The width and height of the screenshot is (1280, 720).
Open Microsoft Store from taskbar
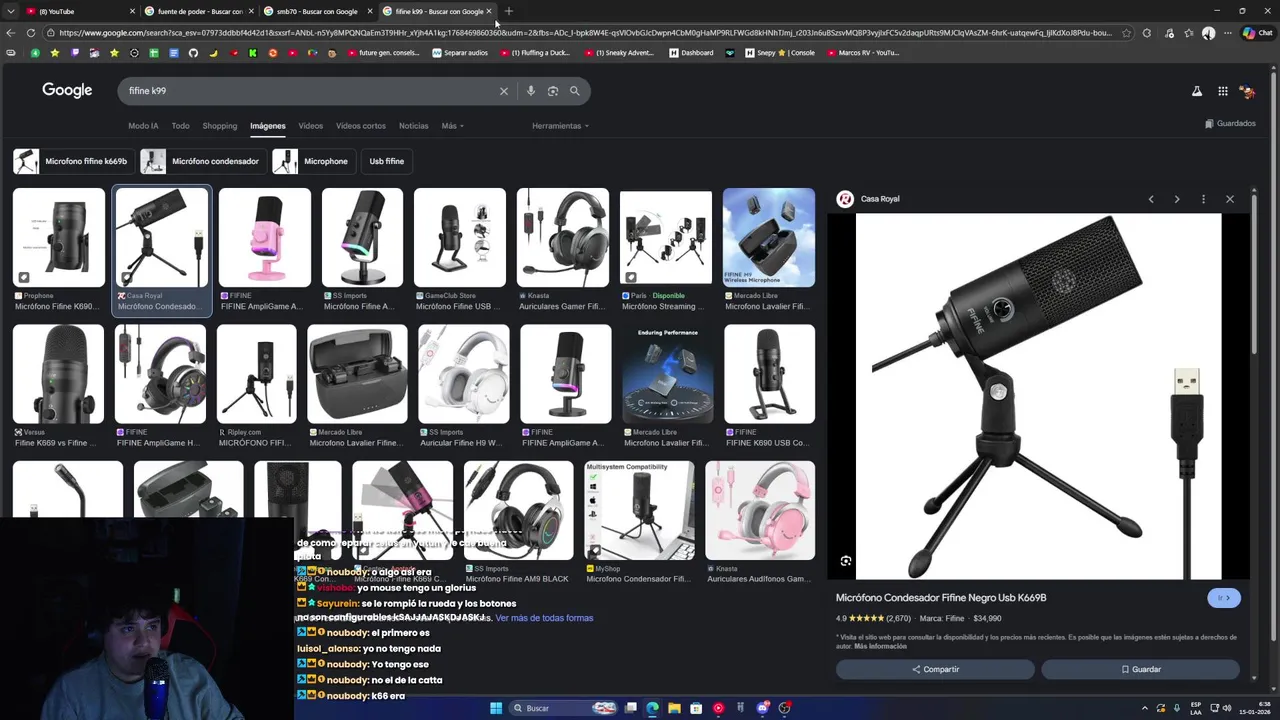tap(696, 708)
